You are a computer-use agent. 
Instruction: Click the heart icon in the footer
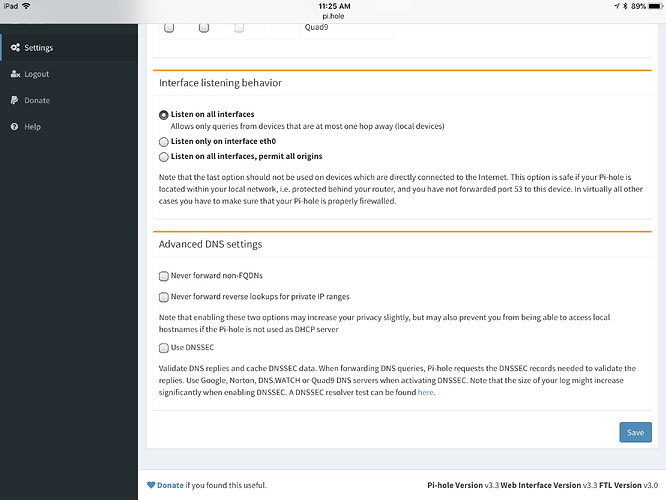tap(150, 485)
